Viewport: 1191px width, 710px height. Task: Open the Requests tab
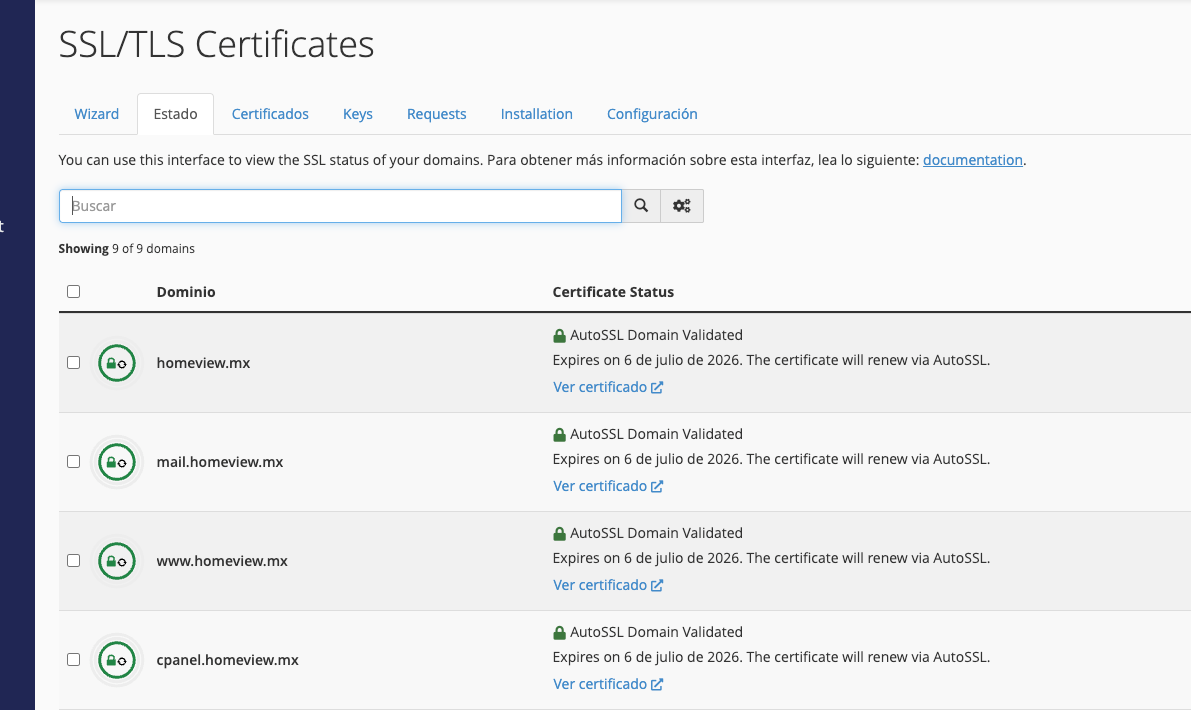436,114
